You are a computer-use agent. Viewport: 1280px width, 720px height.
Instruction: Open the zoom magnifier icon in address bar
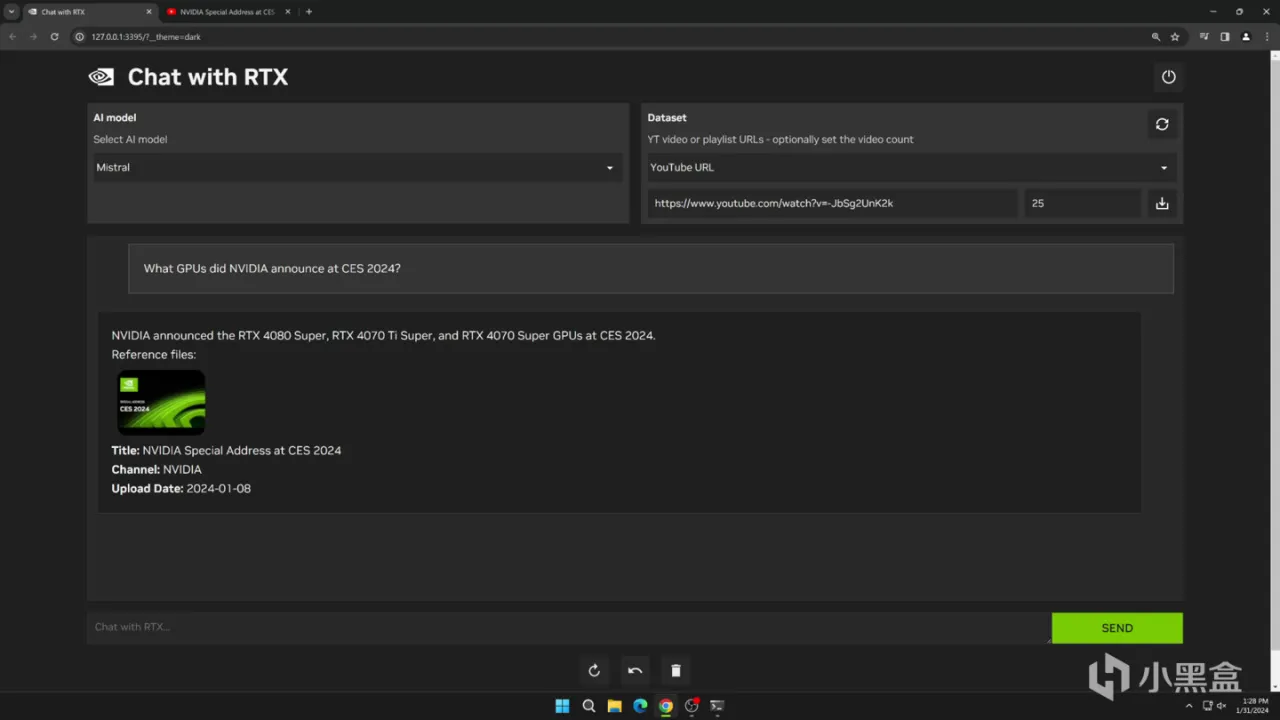[1156, 36]
